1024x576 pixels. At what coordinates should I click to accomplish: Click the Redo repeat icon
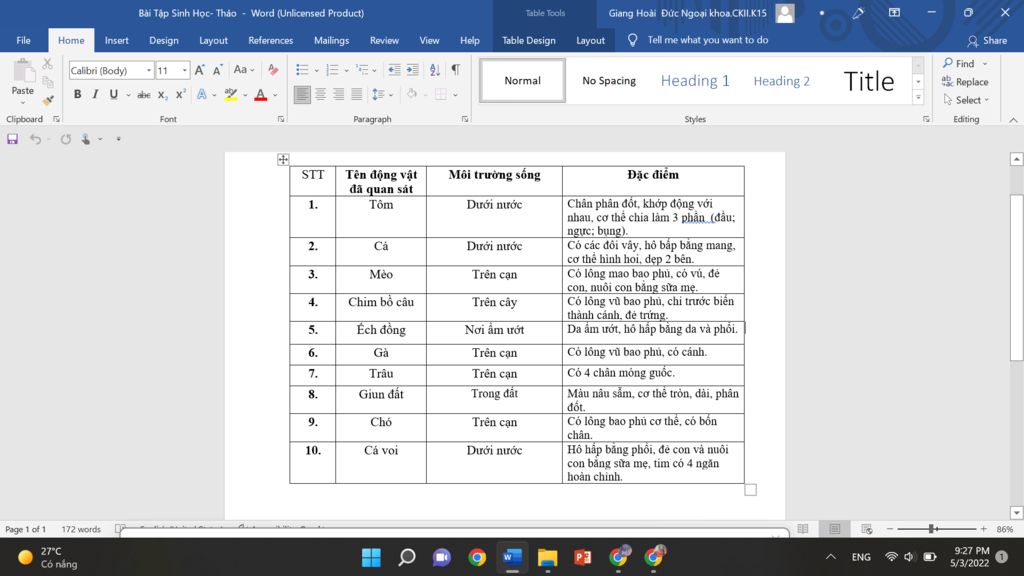click(65, 139)
